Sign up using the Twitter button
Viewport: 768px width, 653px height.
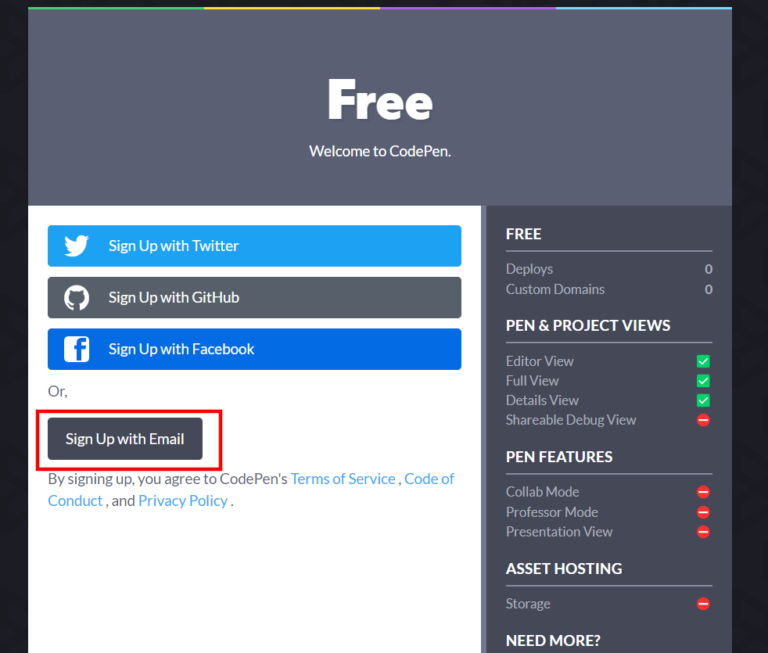click(254, 246)
